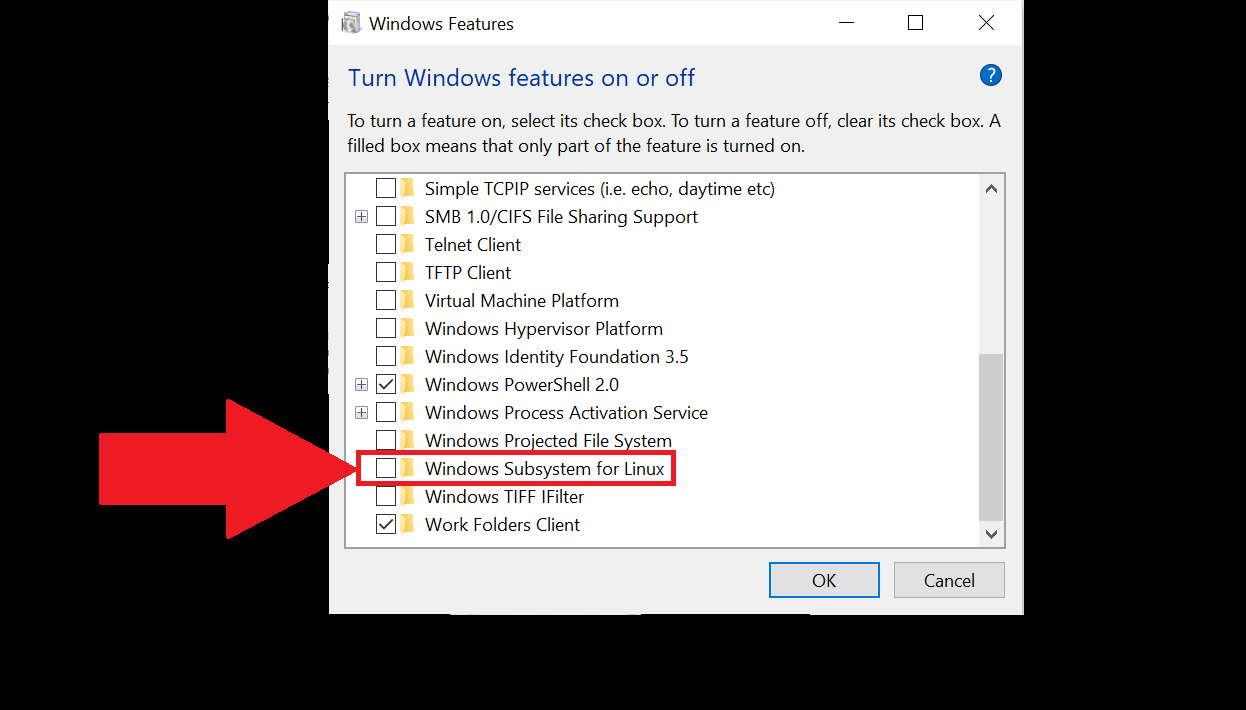
Task: Uncheck the Work Folders Client checkbox
Action: pyautogui.click(x=386, y=525)
